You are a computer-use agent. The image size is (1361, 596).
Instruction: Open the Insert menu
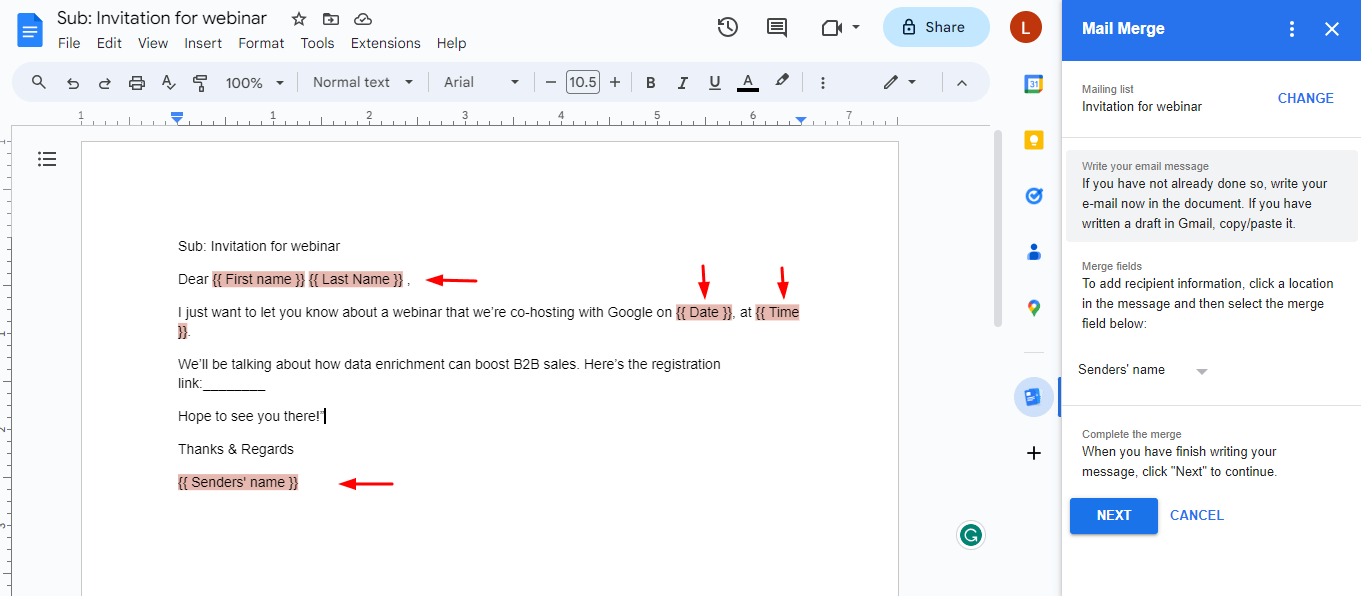[x=203, y=43]
